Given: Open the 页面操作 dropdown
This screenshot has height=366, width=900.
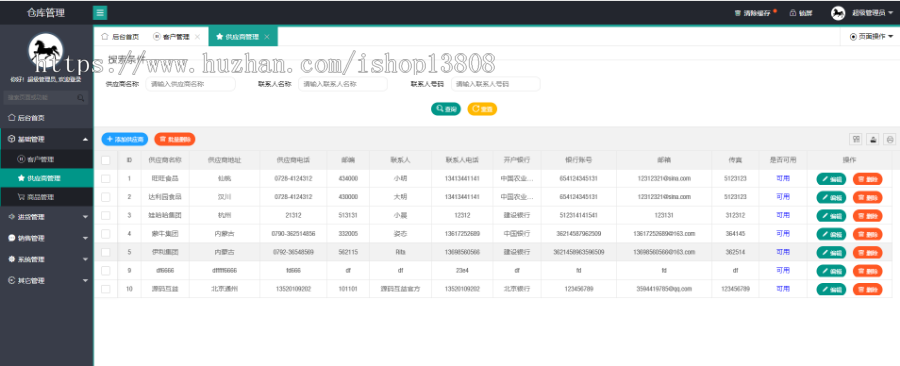Looking at the screenshot, I should [x=871, y=37].
